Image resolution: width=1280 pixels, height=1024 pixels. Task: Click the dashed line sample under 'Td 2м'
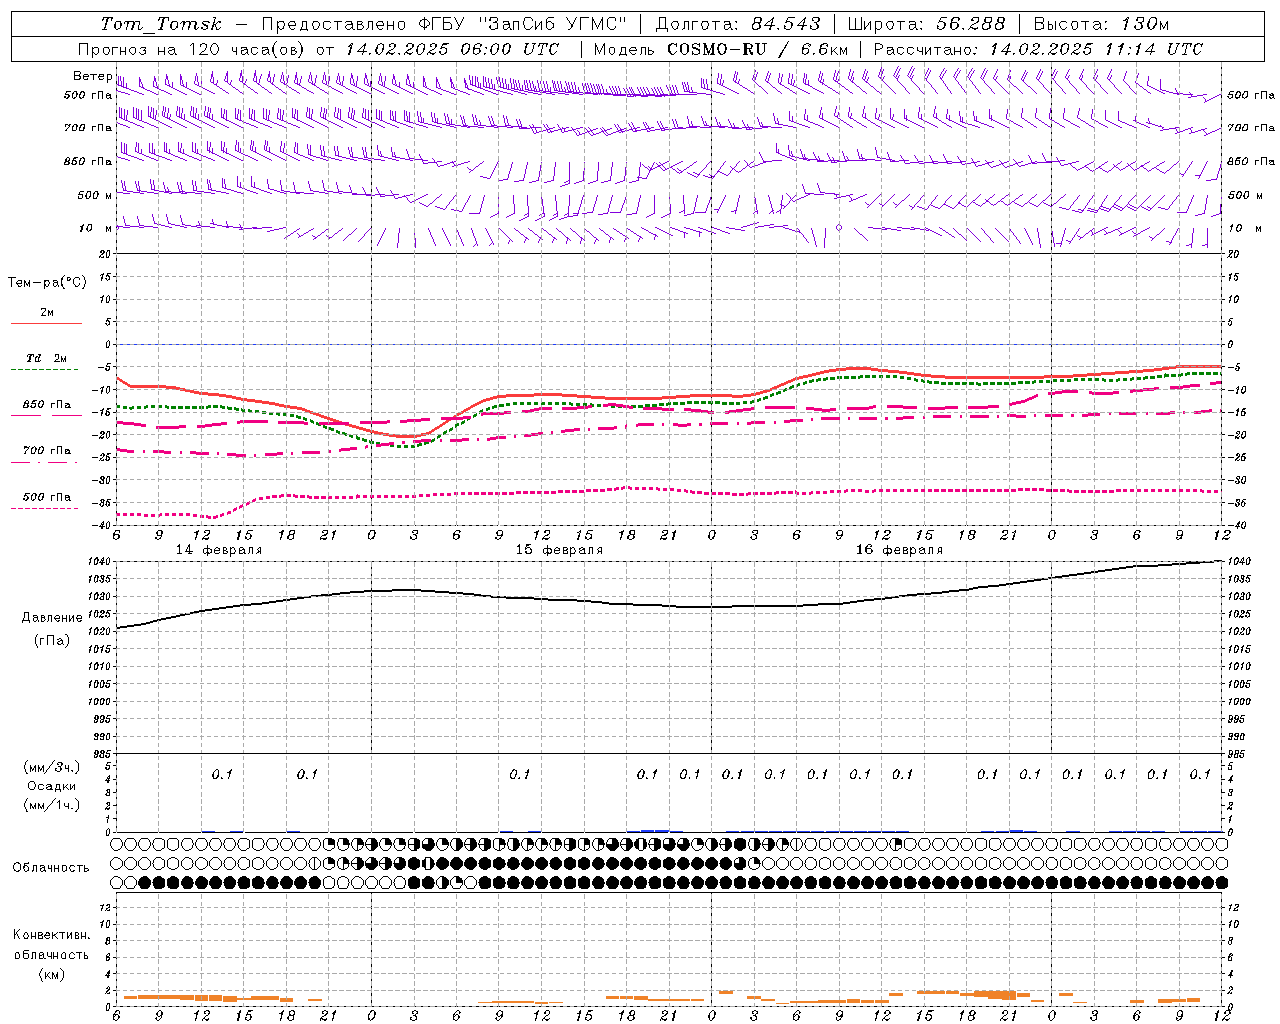pyautogui.click(x=46, y=369)
